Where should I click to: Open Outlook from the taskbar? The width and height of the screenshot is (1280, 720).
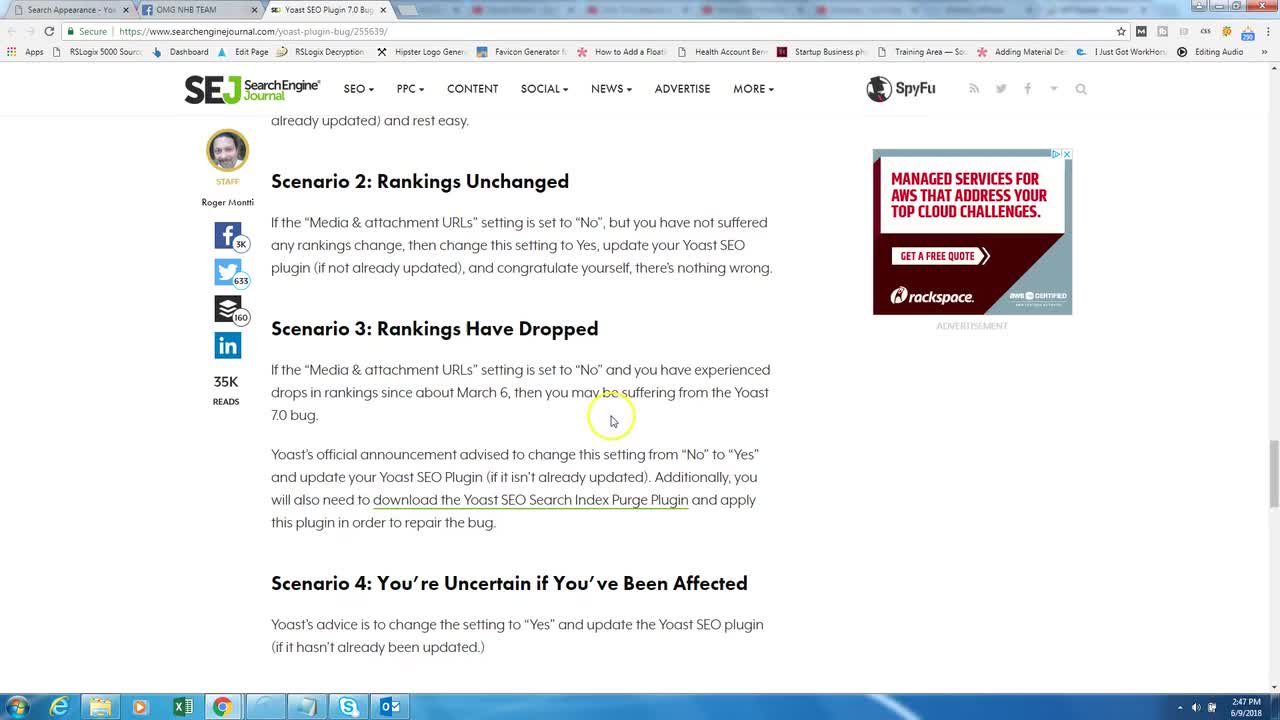390,707
